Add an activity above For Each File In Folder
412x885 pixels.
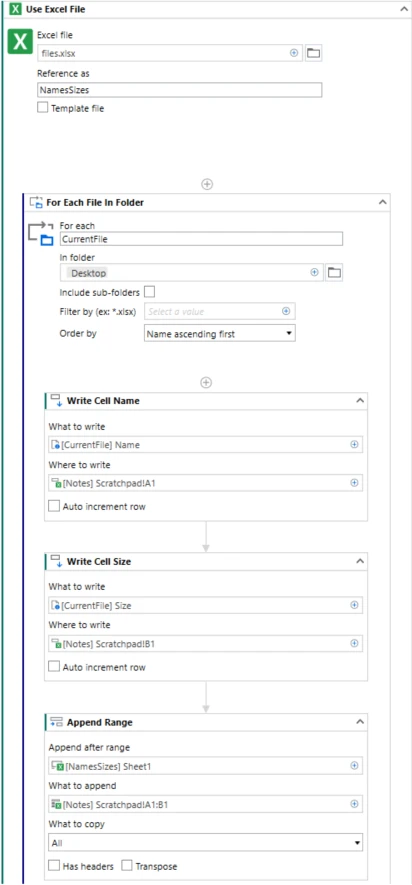[207, 185]
